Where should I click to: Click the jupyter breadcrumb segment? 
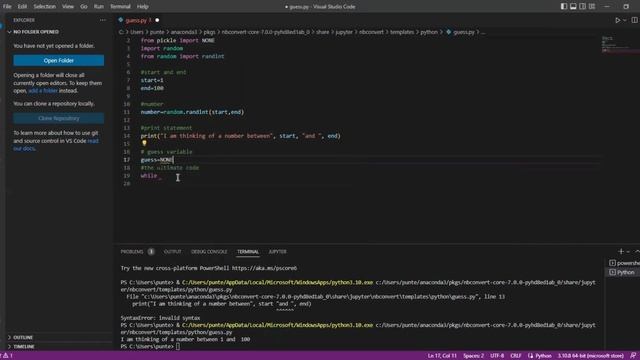click(x=344, y=32)
